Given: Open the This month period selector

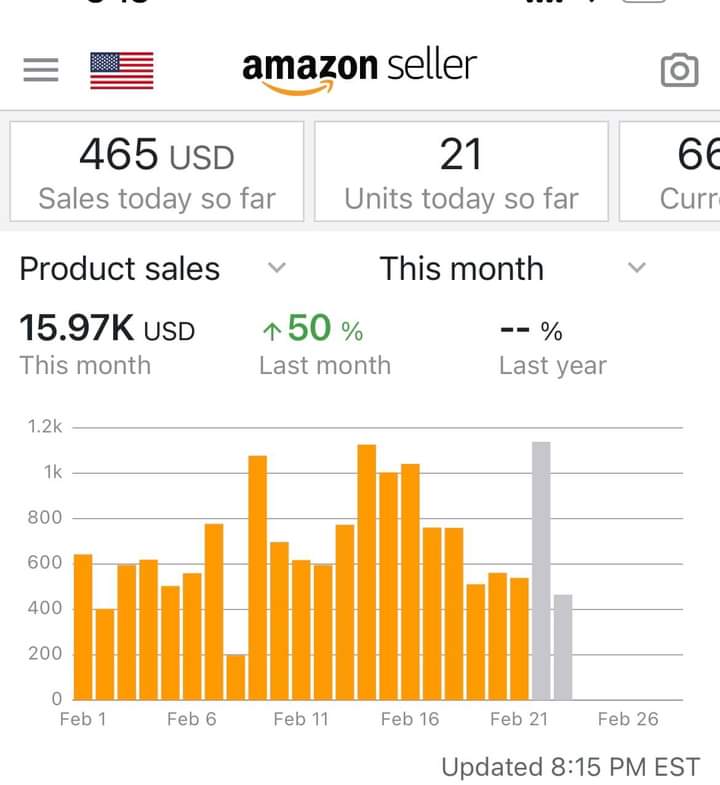Looking at the screenshot, I should pos(513,268).
